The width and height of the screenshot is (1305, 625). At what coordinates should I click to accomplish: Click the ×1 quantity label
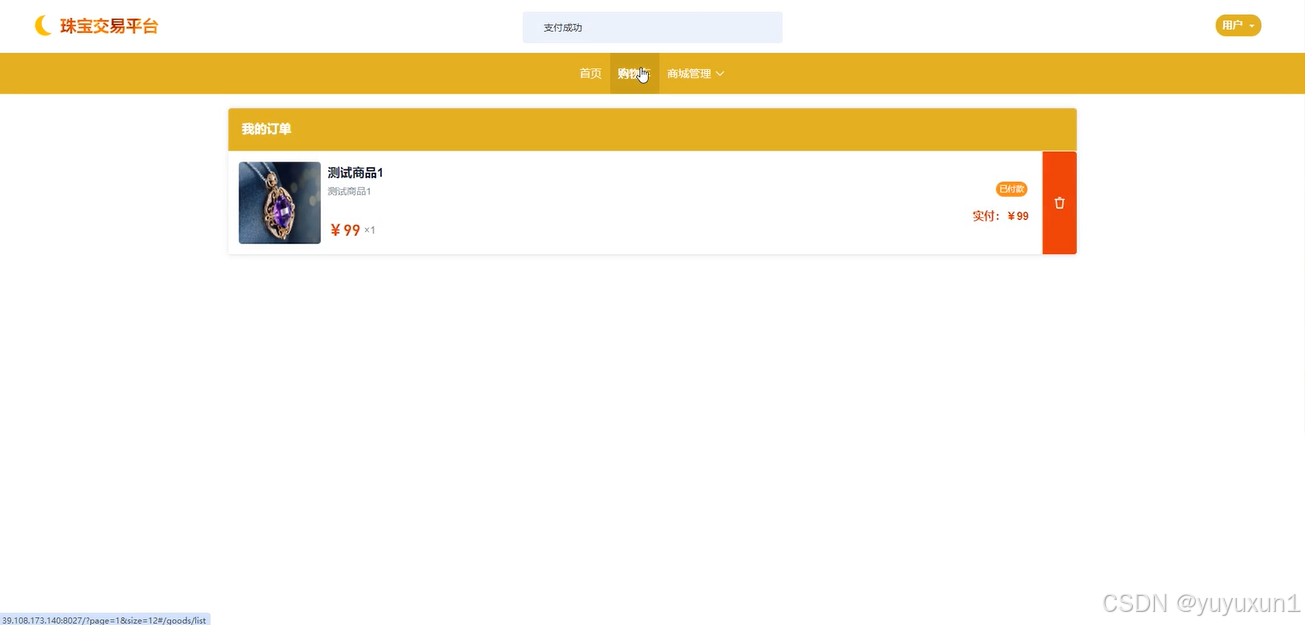click(x=370, y=231)
